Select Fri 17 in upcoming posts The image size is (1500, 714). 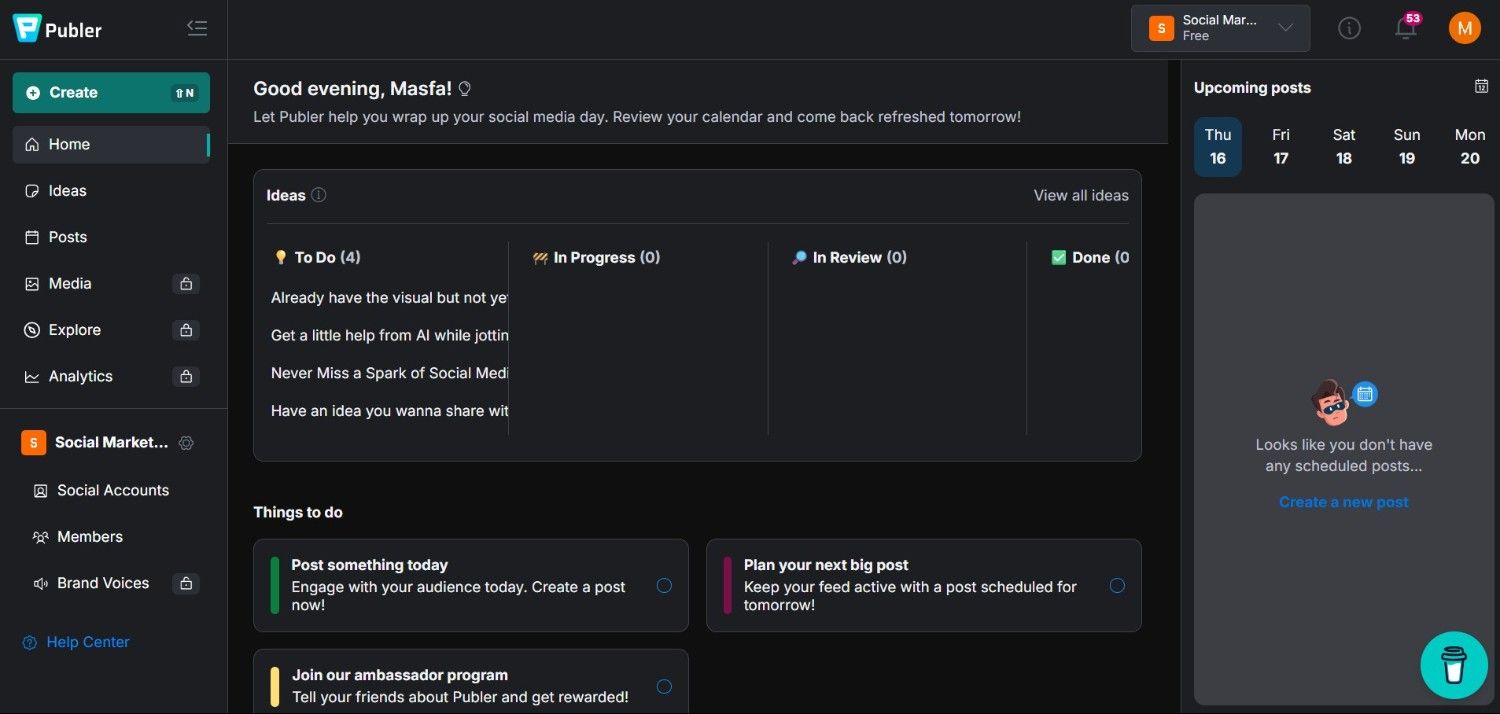point(1281,146)
